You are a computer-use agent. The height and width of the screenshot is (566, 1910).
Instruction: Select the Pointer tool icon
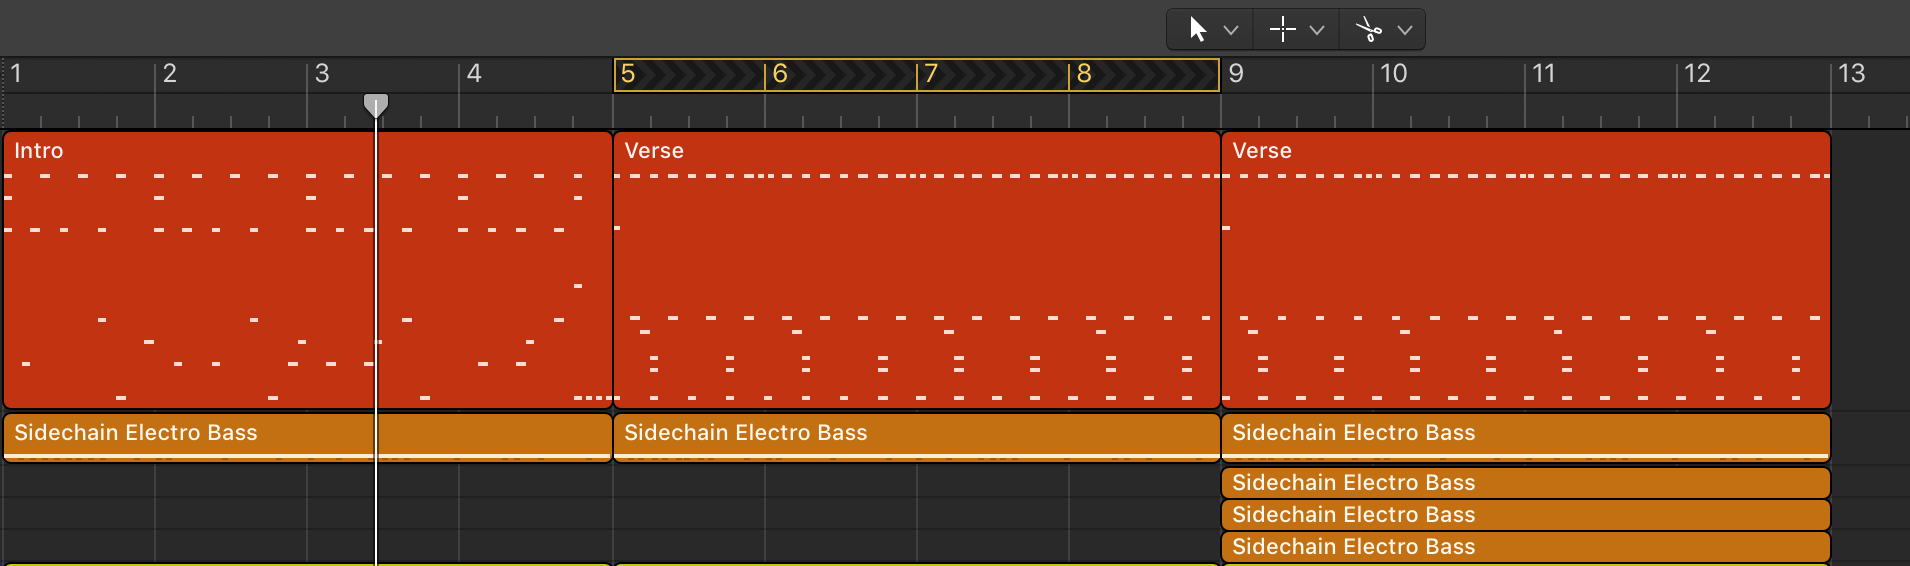tap(1197, 30)
